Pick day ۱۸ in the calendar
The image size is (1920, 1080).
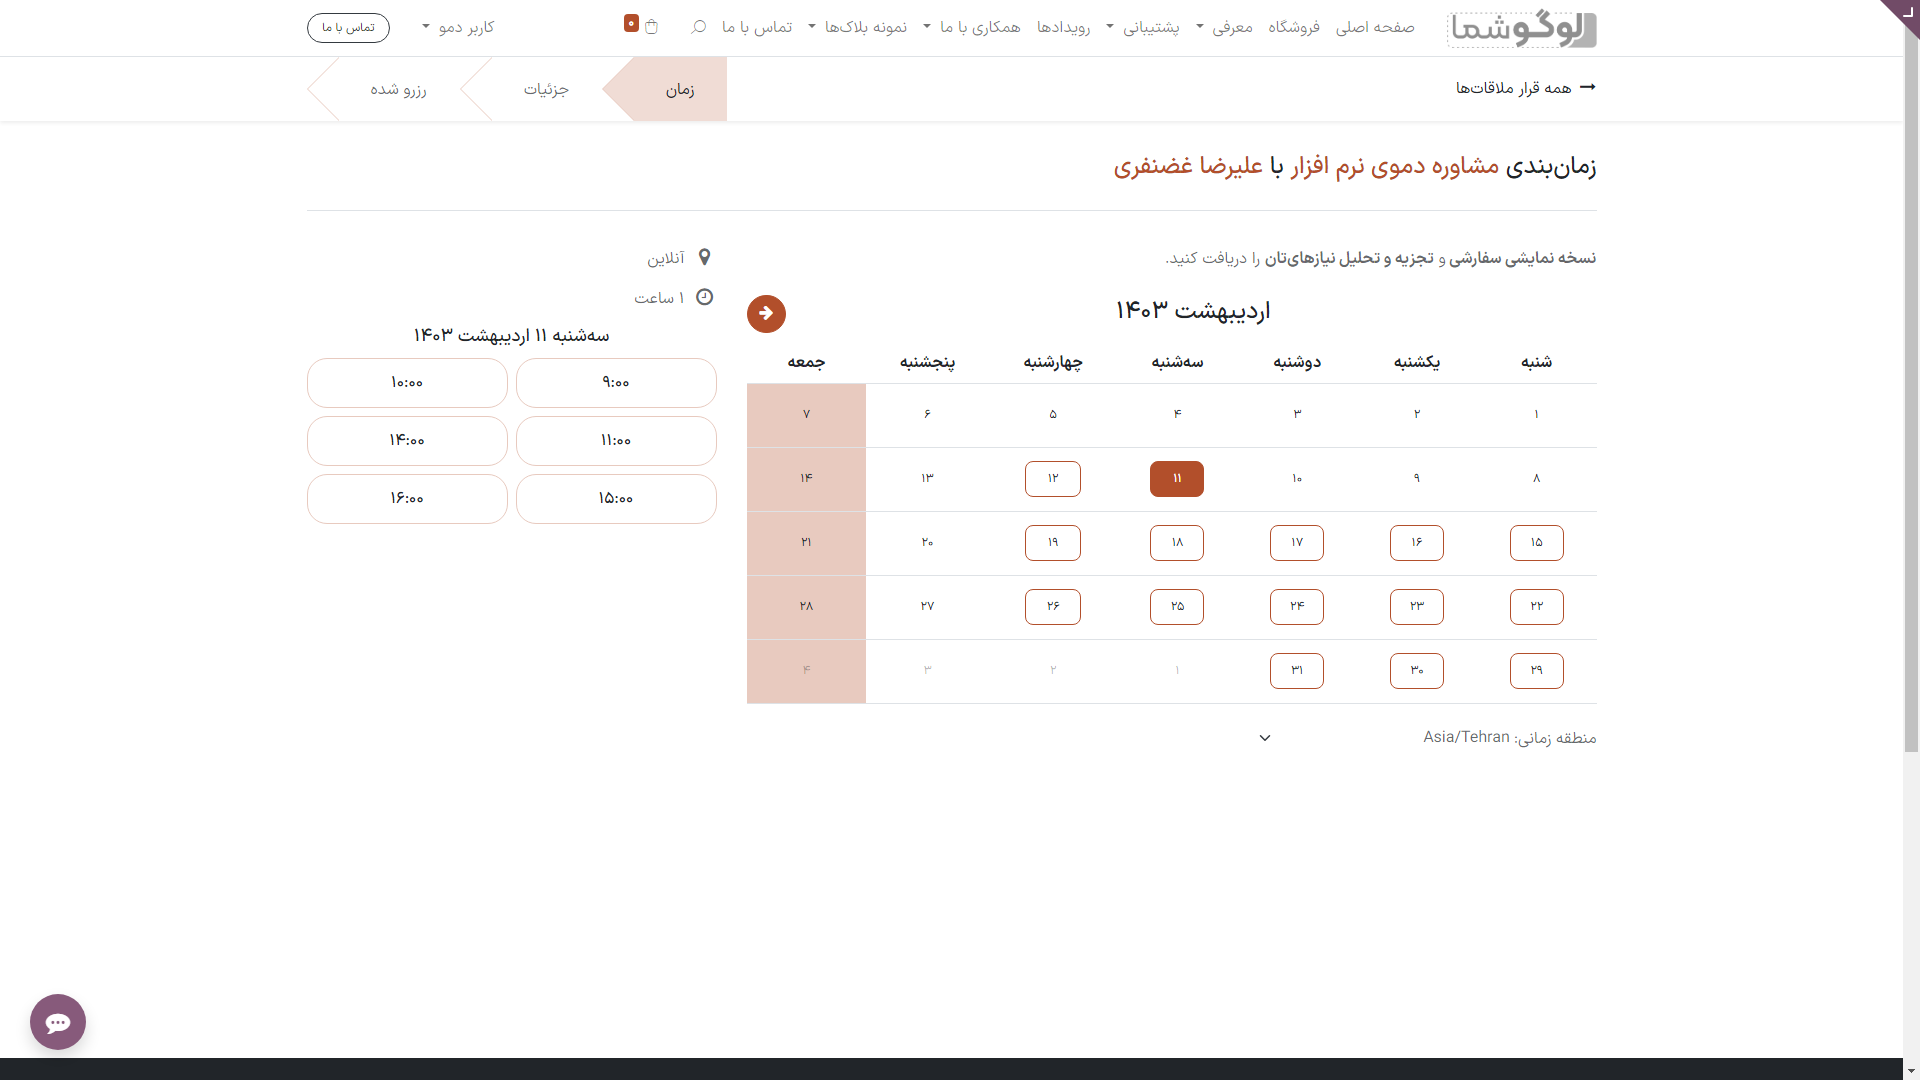[x=1177, y=543]
